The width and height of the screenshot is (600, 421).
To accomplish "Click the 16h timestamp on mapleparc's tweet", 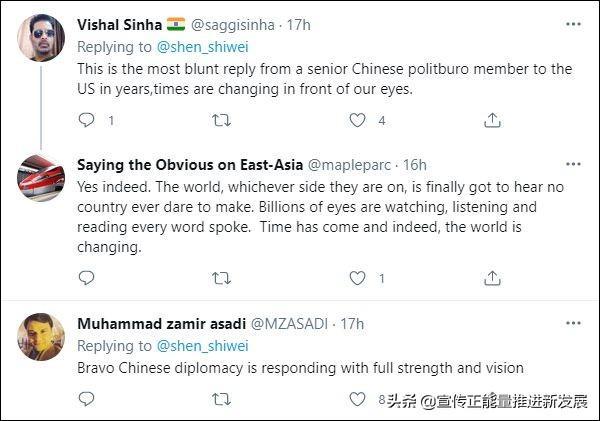I will pyautogui.click(x=414, y=162).
